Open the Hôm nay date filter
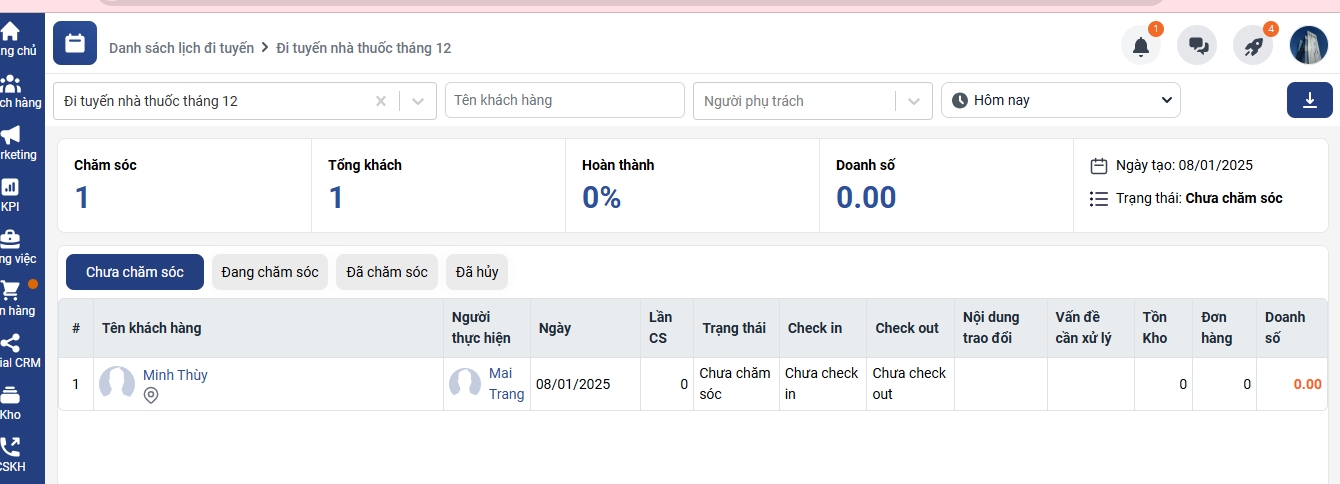The image size is (1340, 484). [x=1060, y=100]
